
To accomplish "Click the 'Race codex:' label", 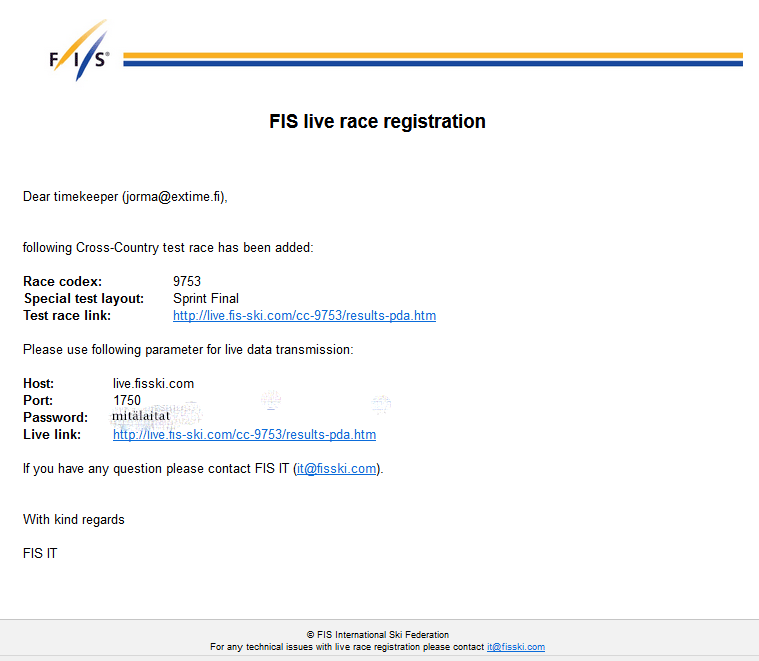I will click(x=63, y=282).
